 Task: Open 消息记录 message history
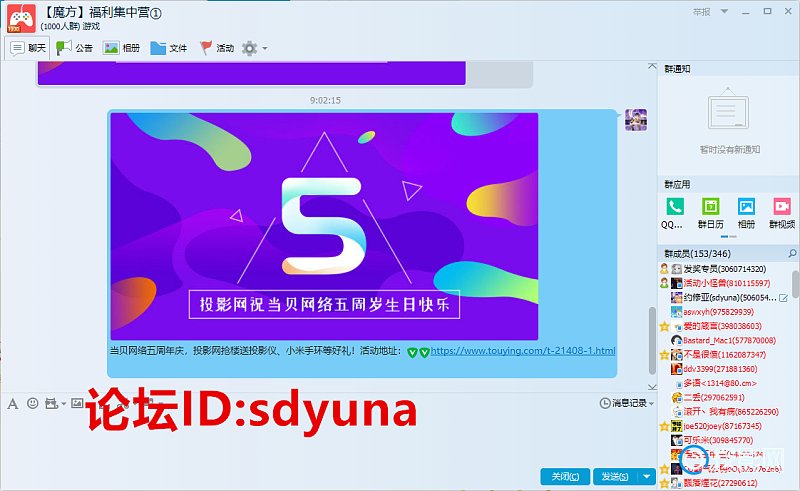pyautogui.click(x=623, y=403)
